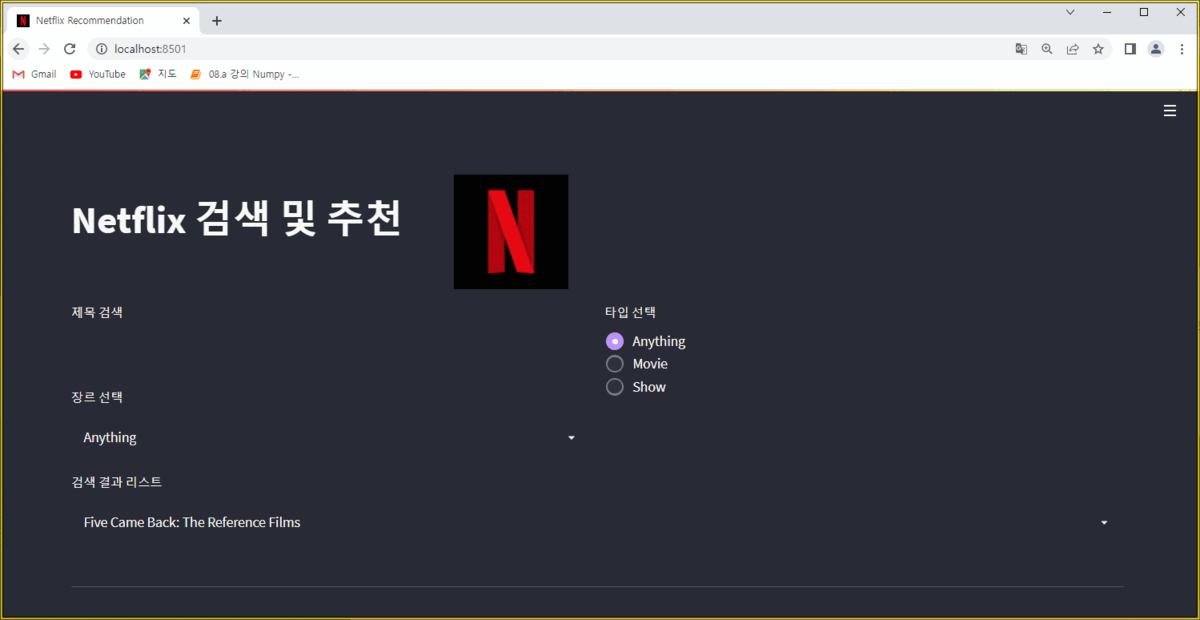This screenshot has height=620, width=1200.
Task: Bookmark the page with the star icon
Action: (x=1096, y=48)
